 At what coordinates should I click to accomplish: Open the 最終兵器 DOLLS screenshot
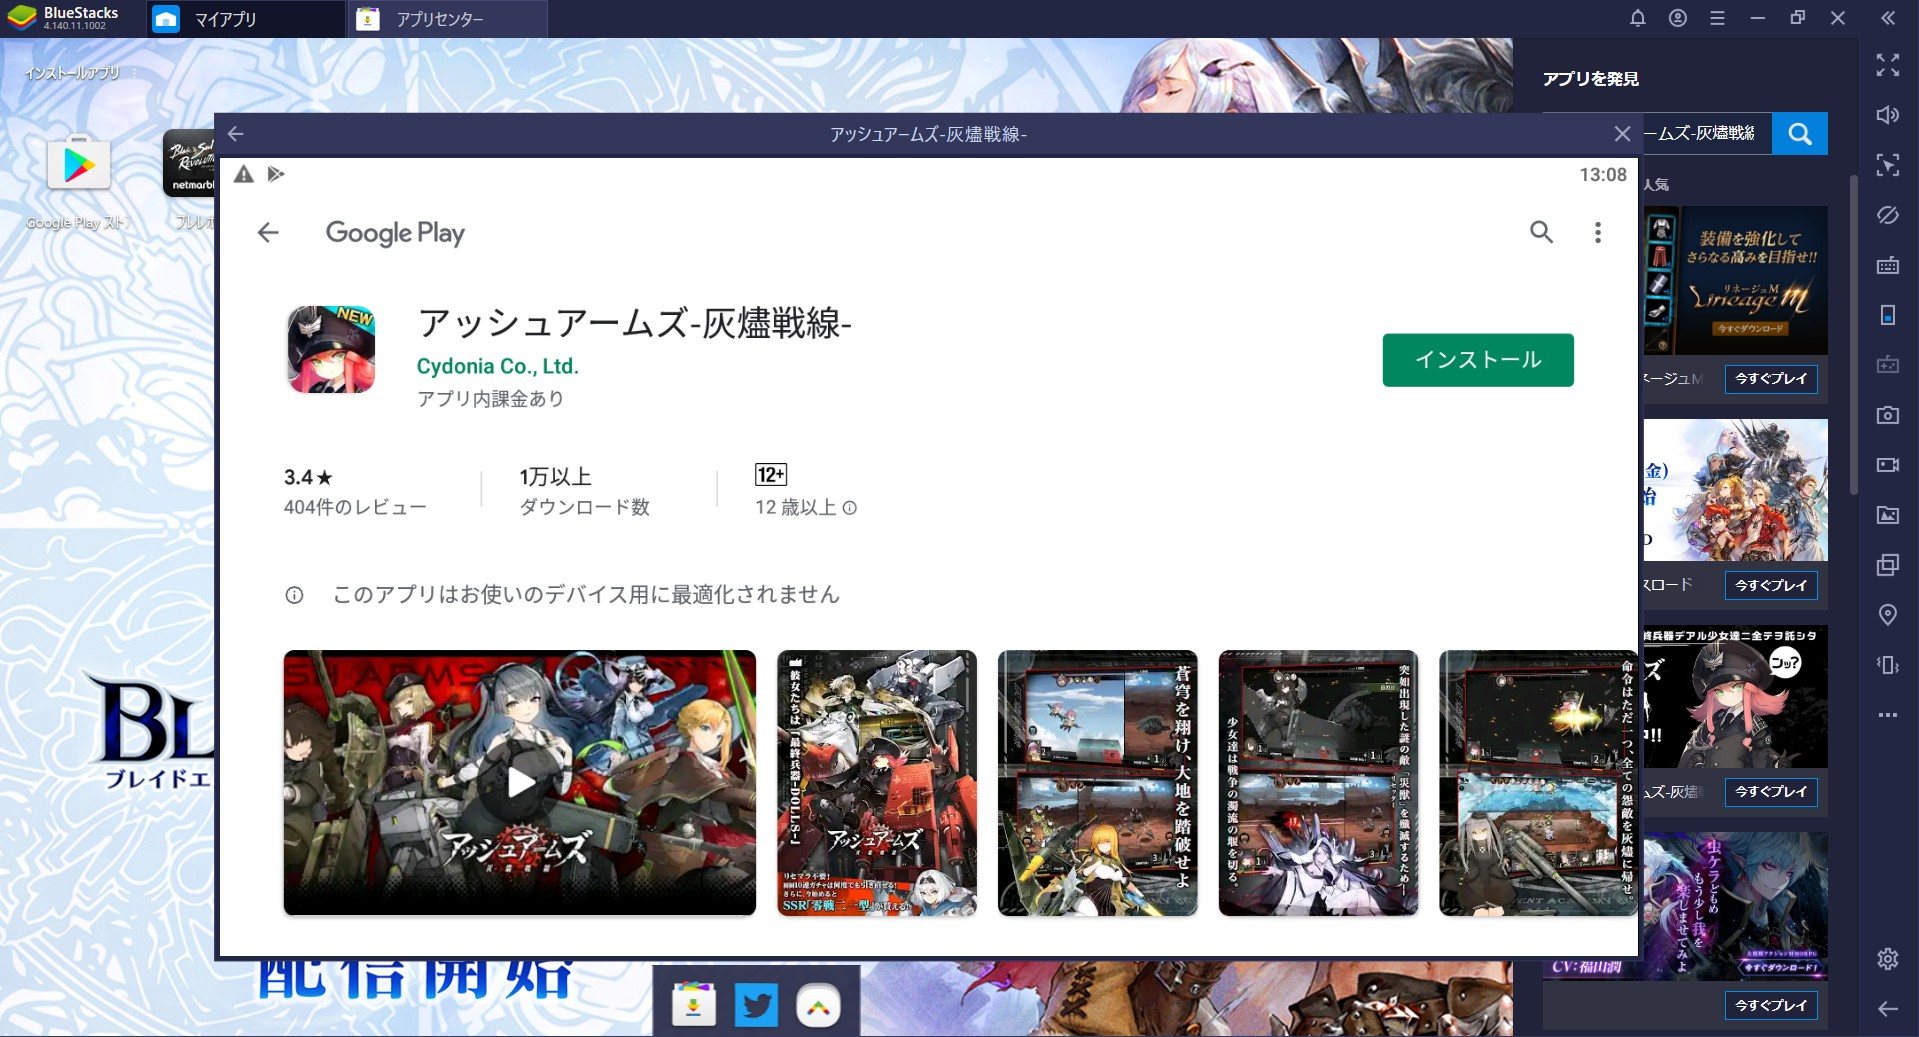(877, 782)
